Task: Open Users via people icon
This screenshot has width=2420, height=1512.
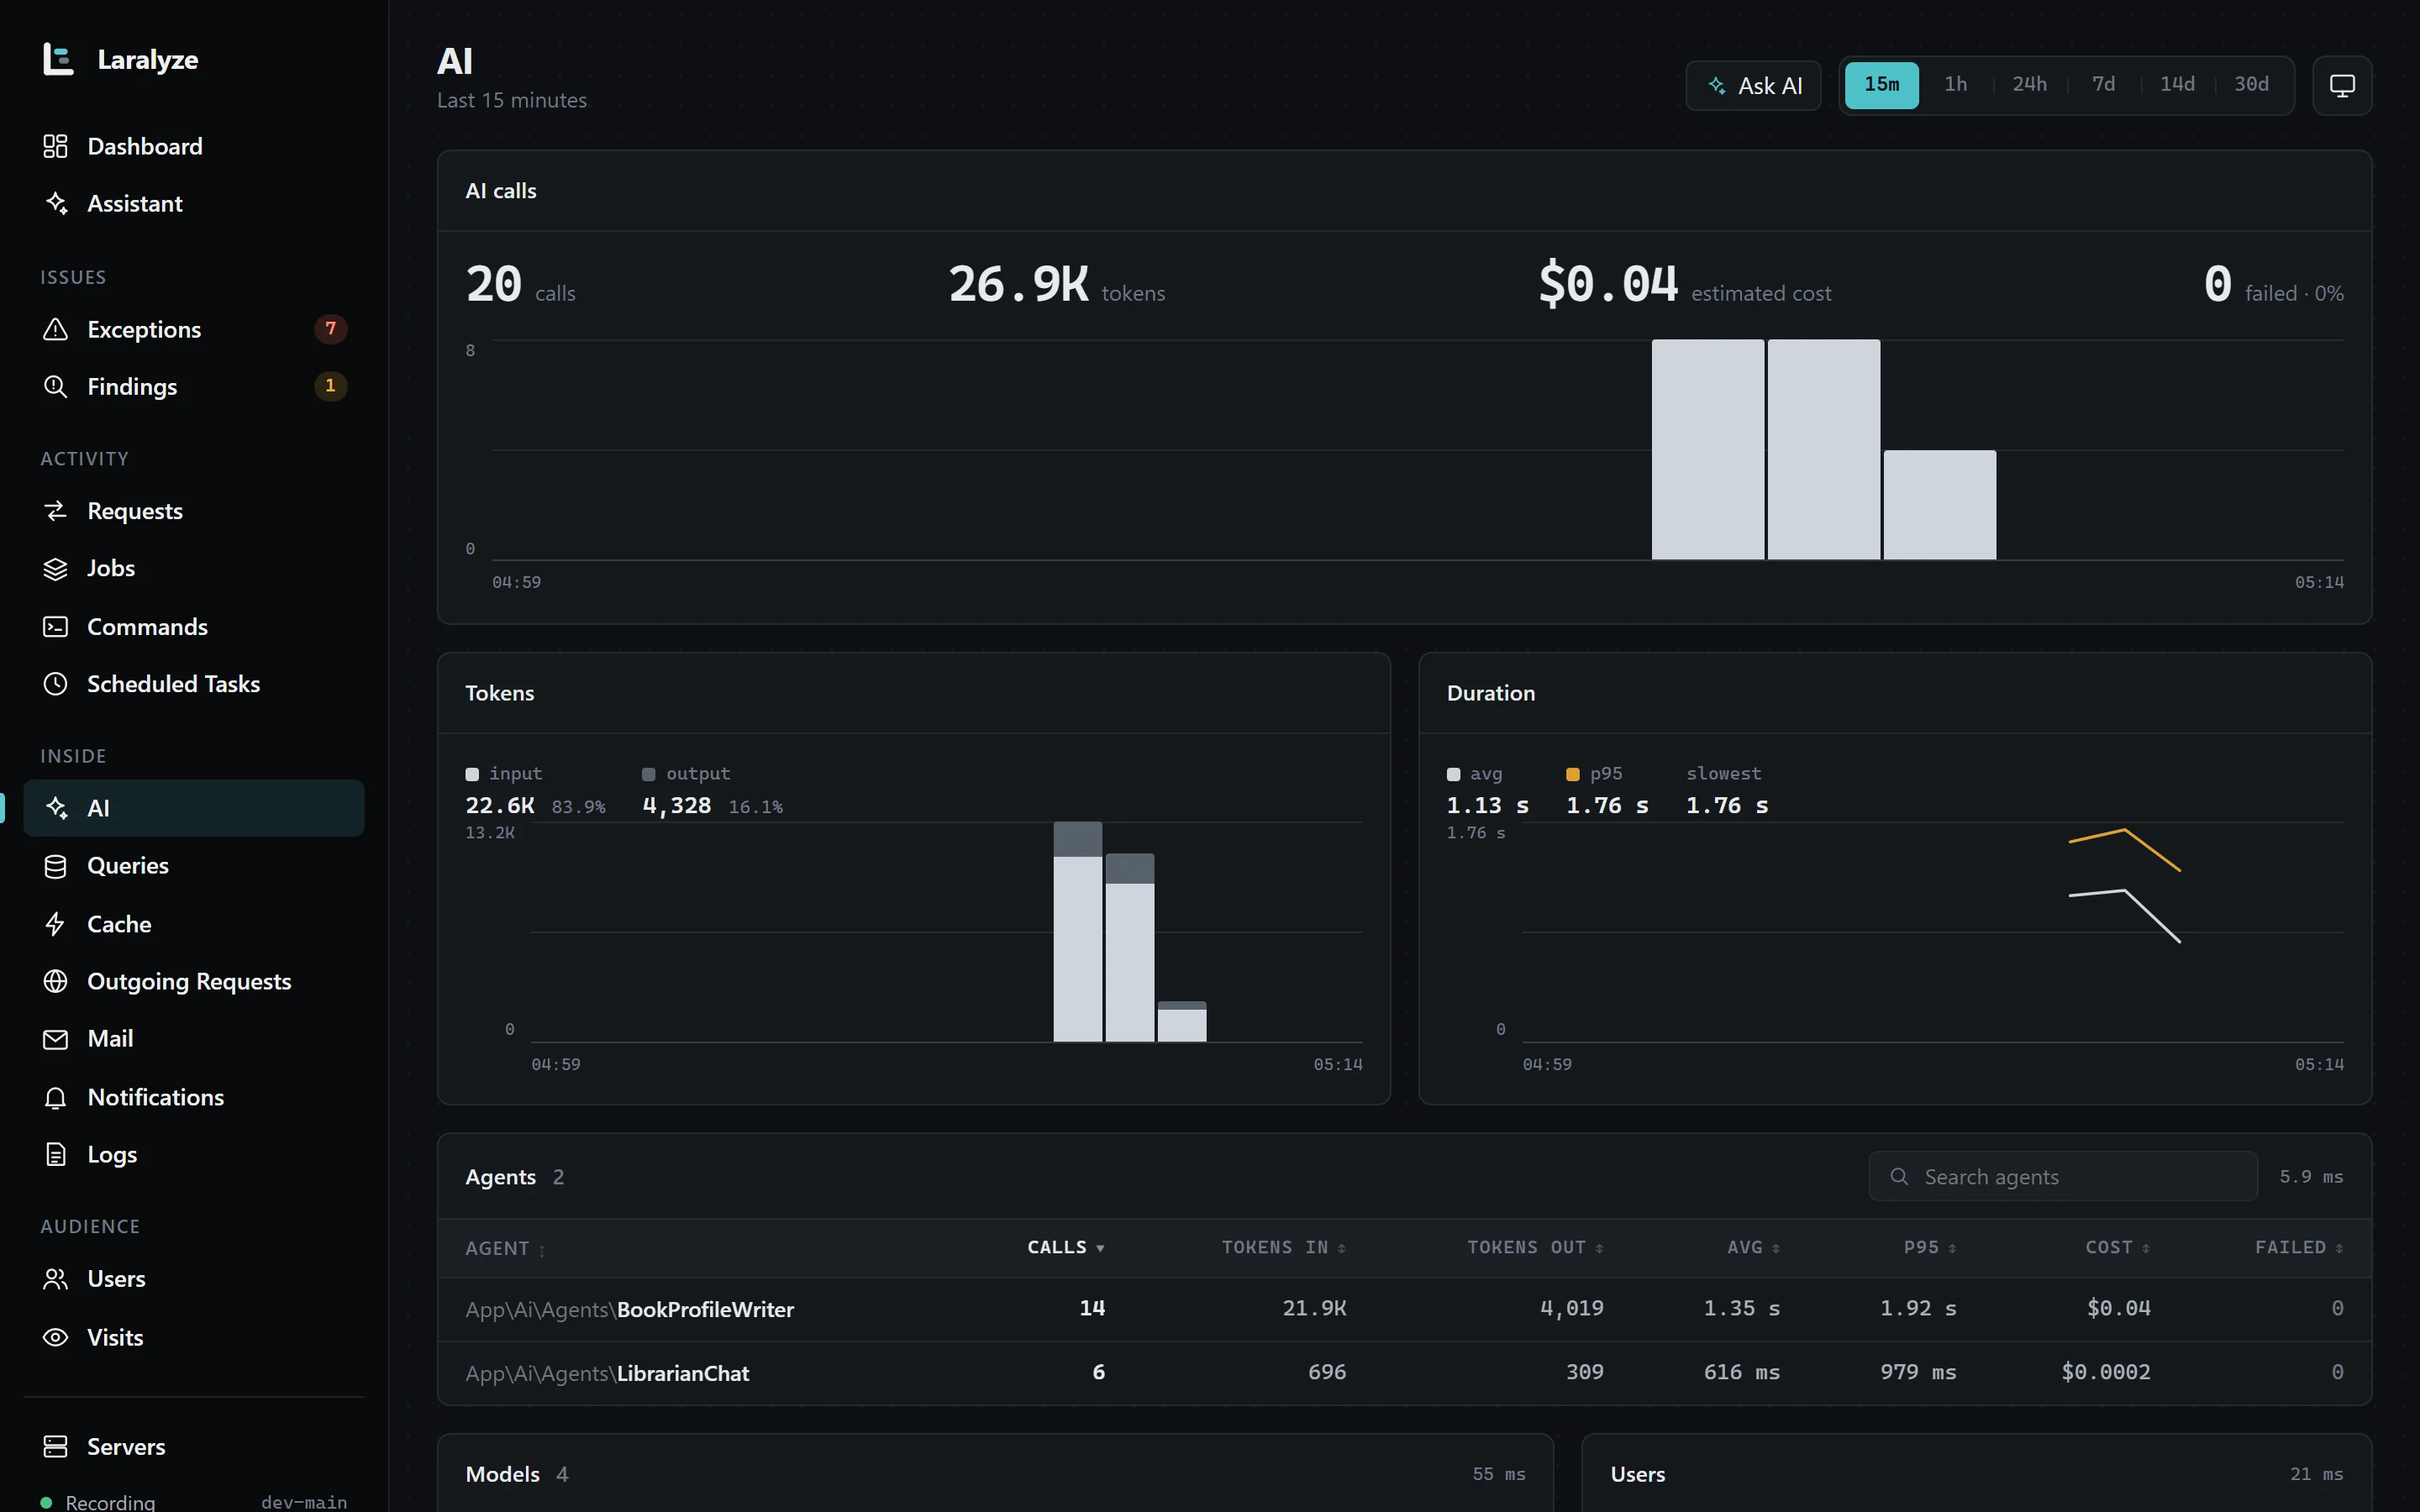Action: point(55,1279)
